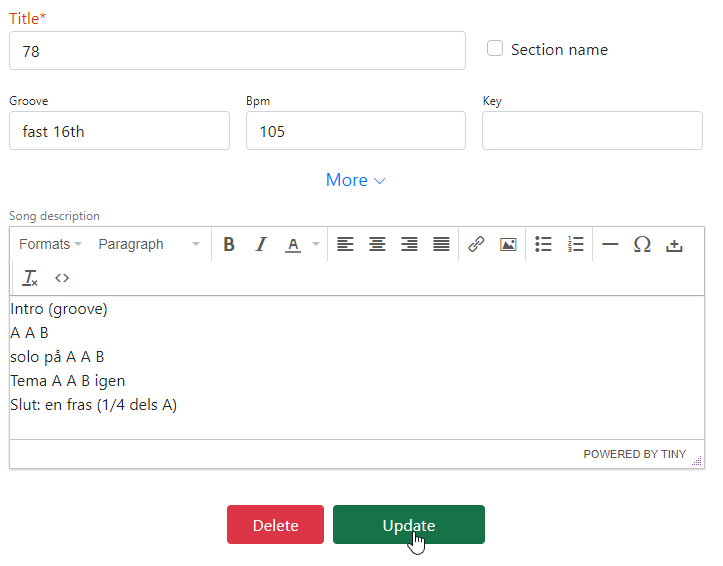The width and height of the screenshot is (723, 566).
Task: Open the special character omega picker
Action: pyautogui.click(x=642, y=244)
